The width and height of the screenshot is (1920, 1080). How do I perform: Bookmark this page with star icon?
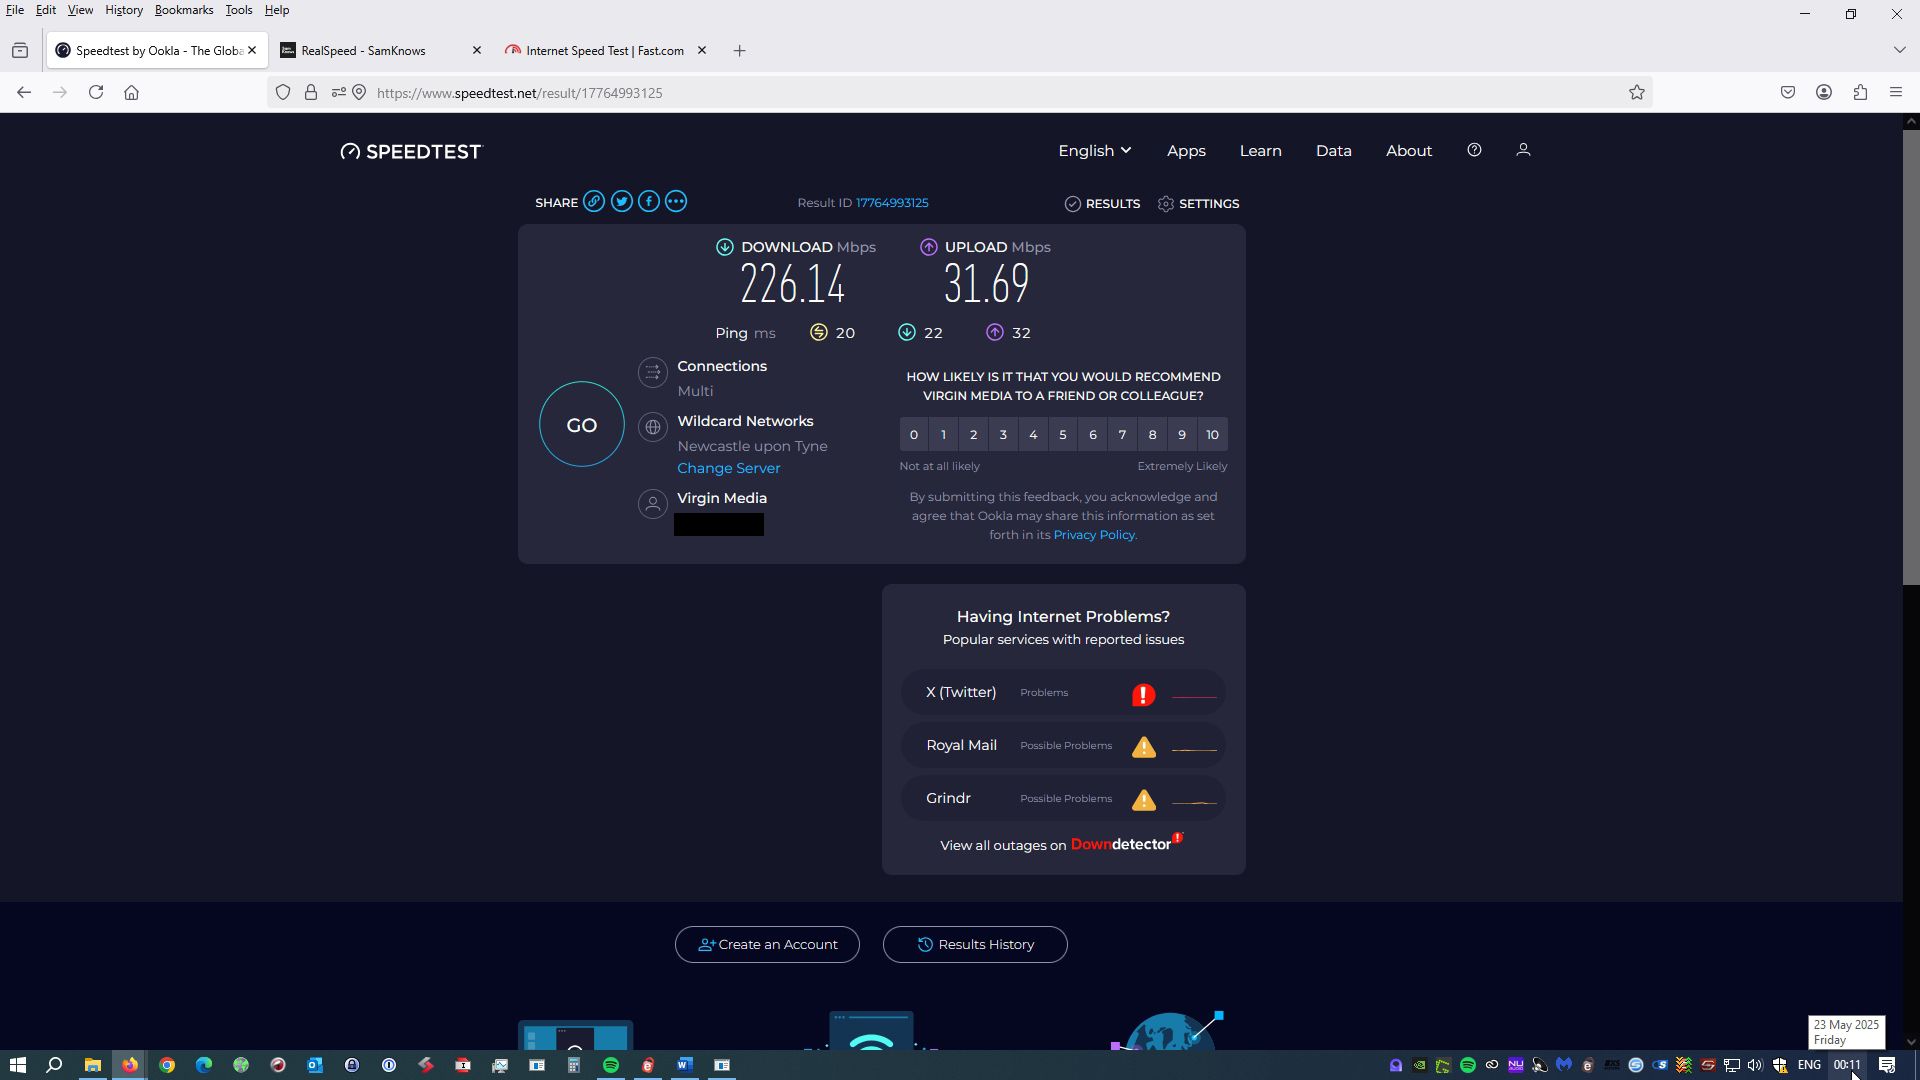pyautogui.click(x=1636, y=93)
